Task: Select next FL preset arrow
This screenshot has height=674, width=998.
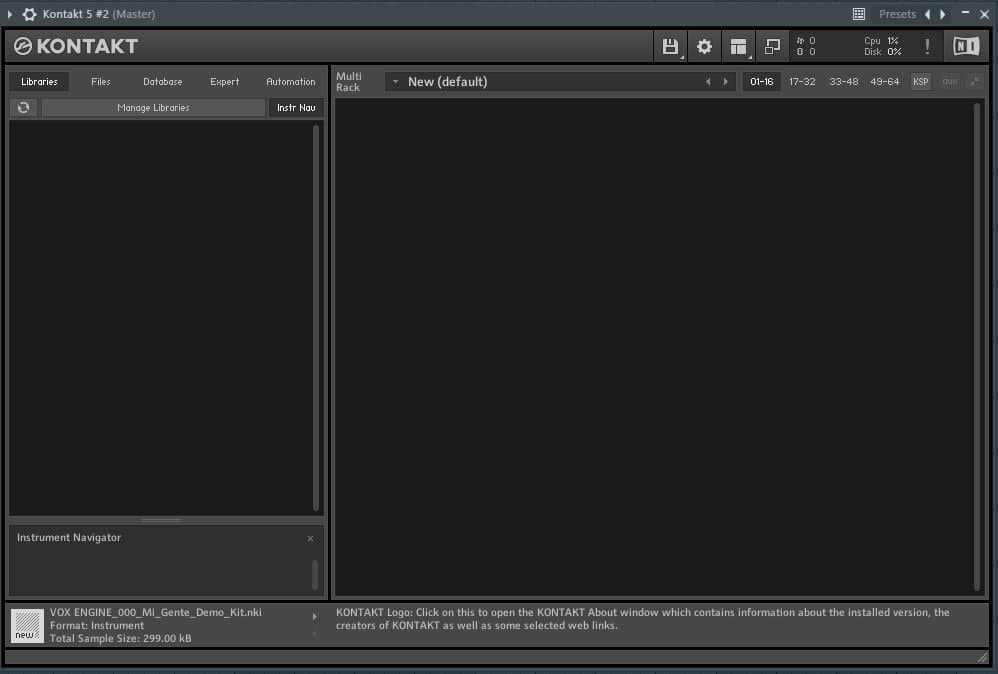Action: pos(943,14)
